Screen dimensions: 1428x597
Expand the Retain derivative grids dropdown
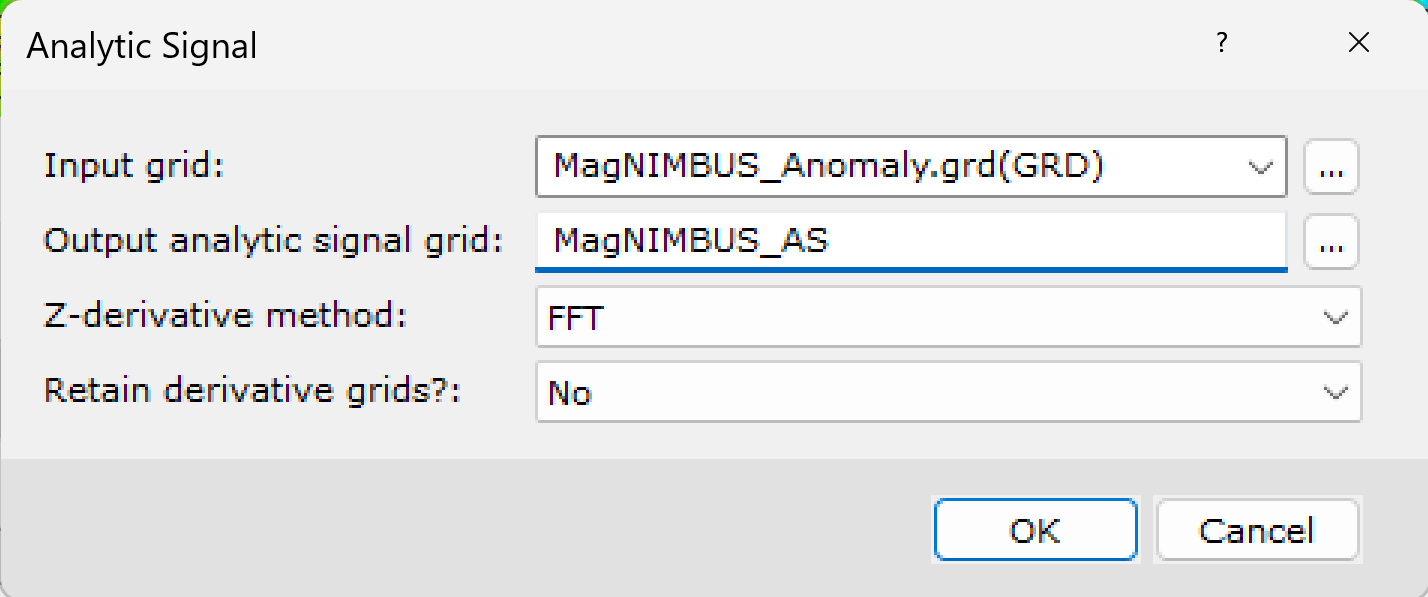(x=1335, y=391)
